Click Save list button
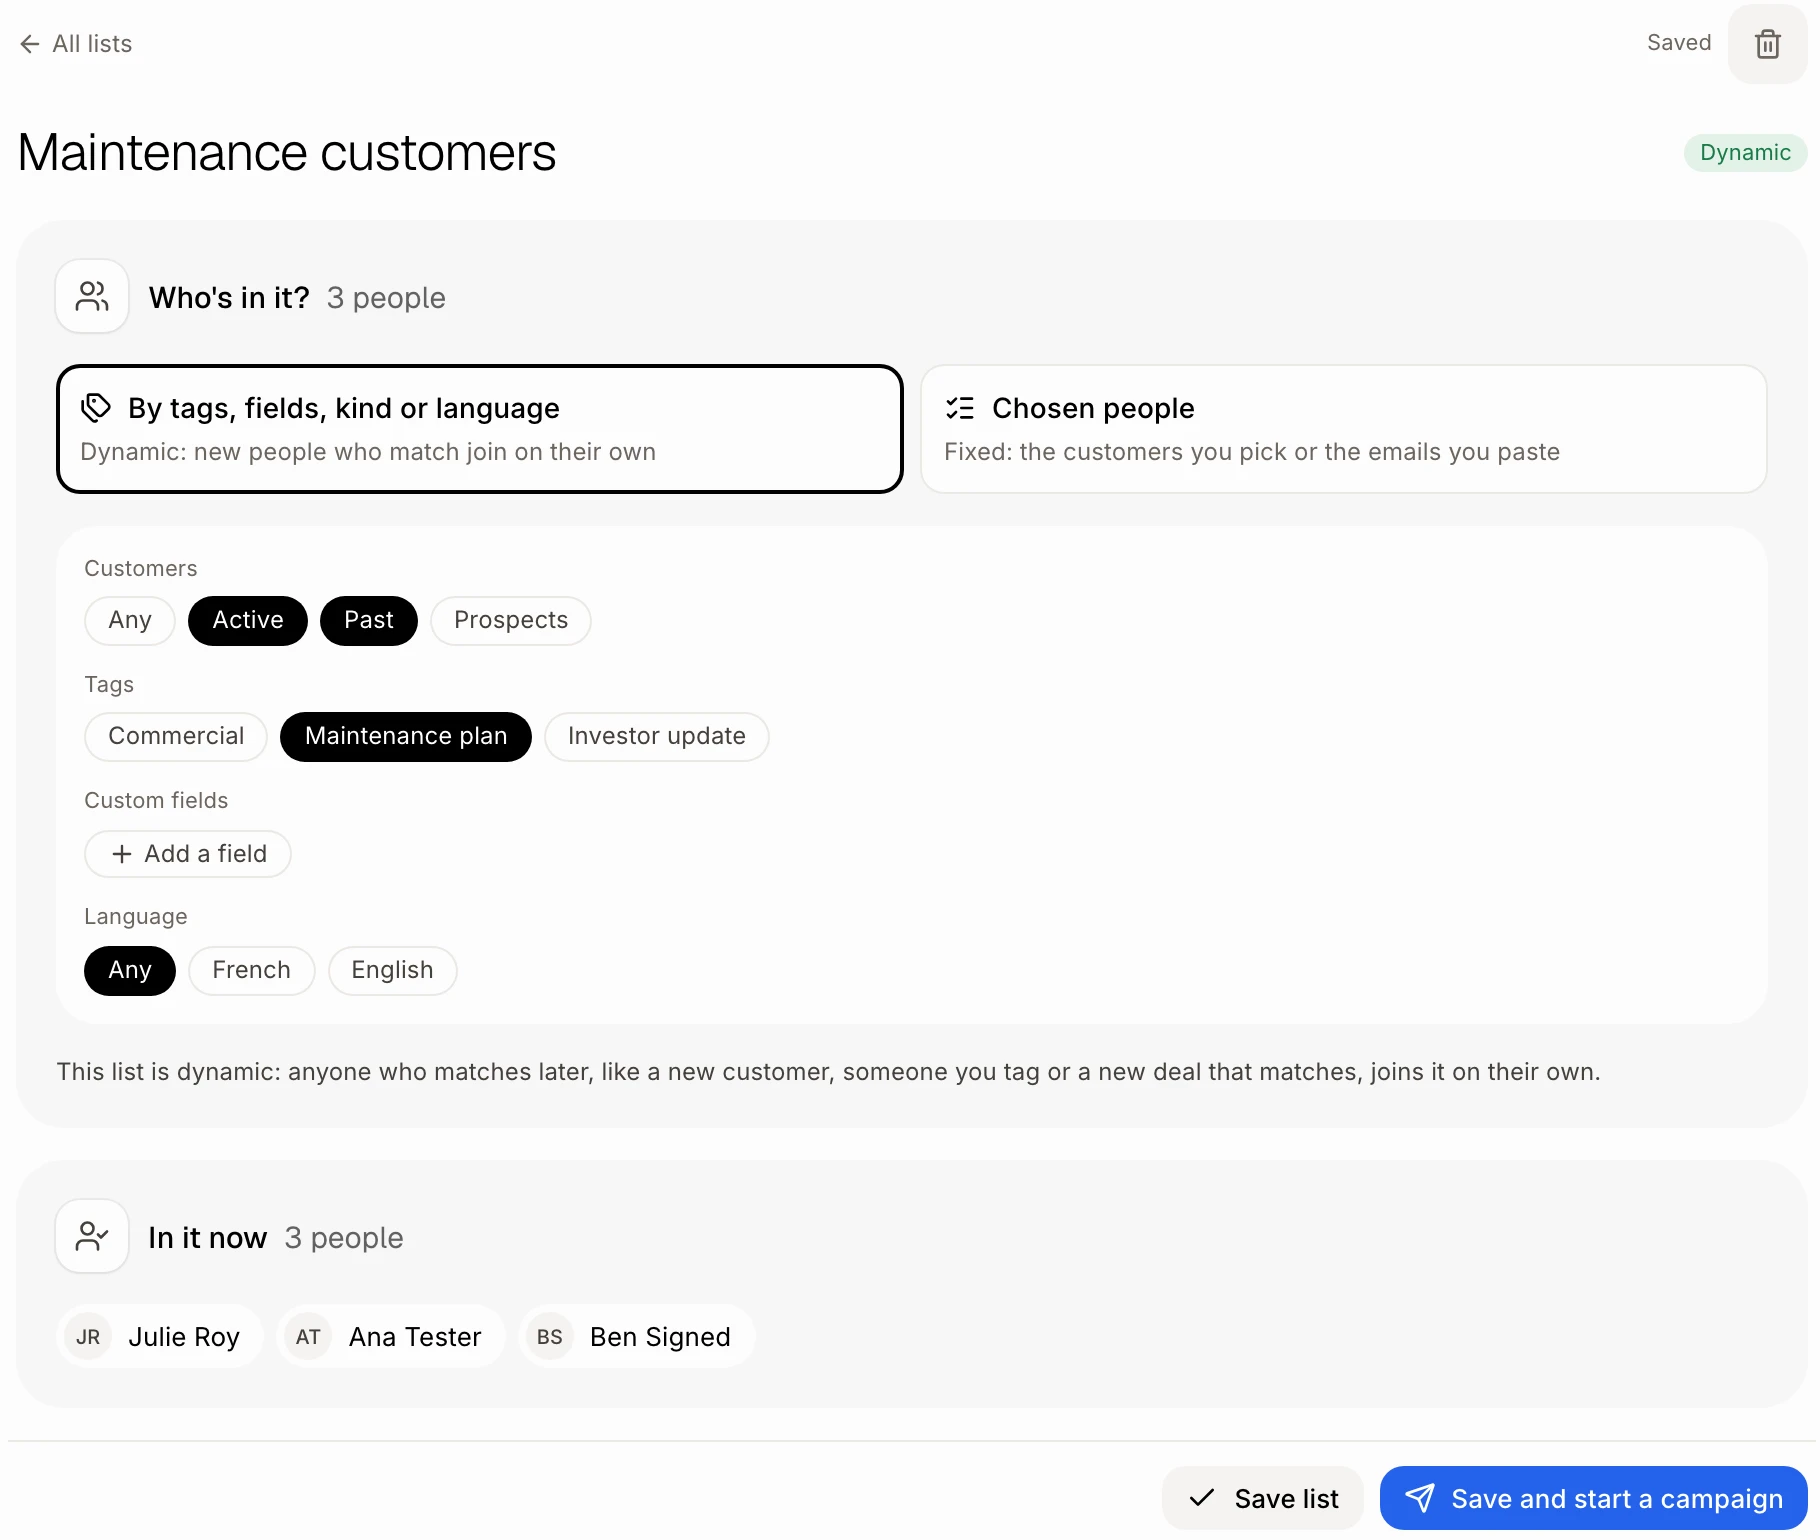 point(1263,1498)
